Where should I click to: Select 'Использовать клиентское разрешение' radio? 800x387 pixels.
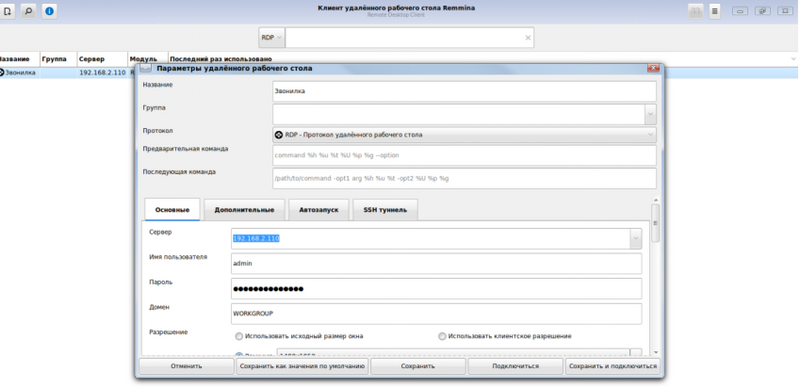[442, 337]
